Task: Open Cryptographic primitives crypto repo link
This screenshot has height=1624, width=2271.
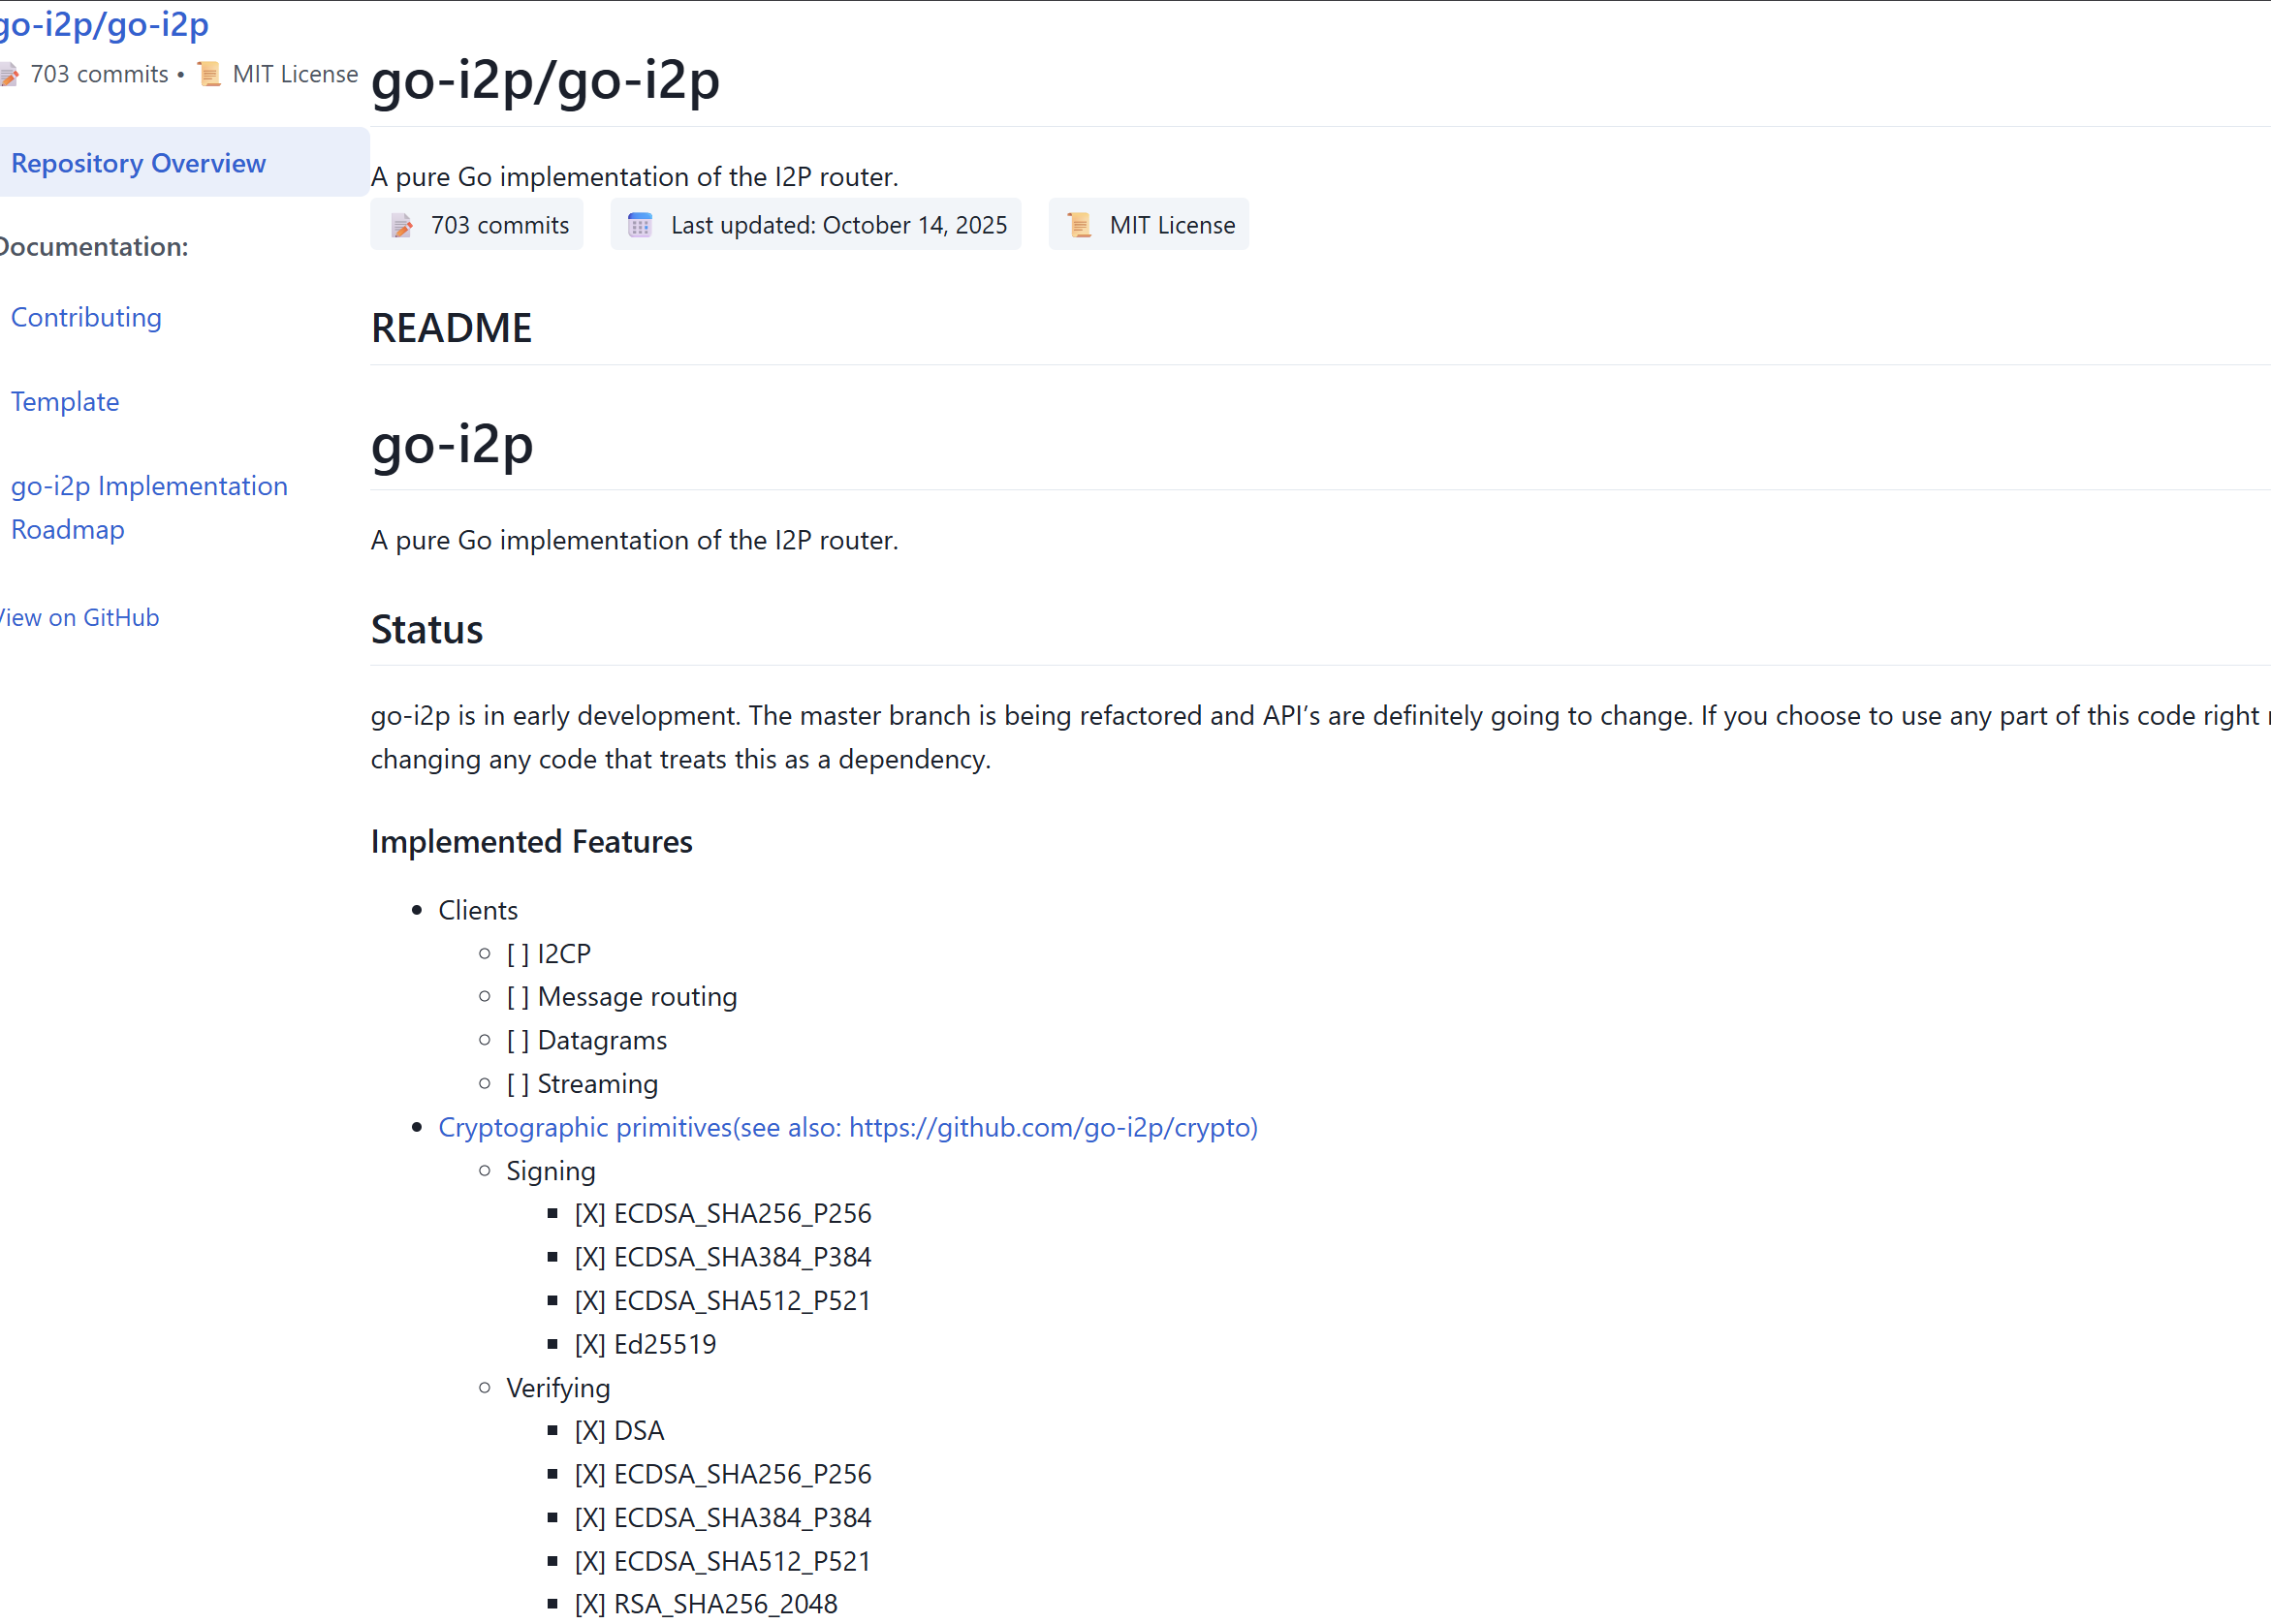Action: [x=847, y=1127]
